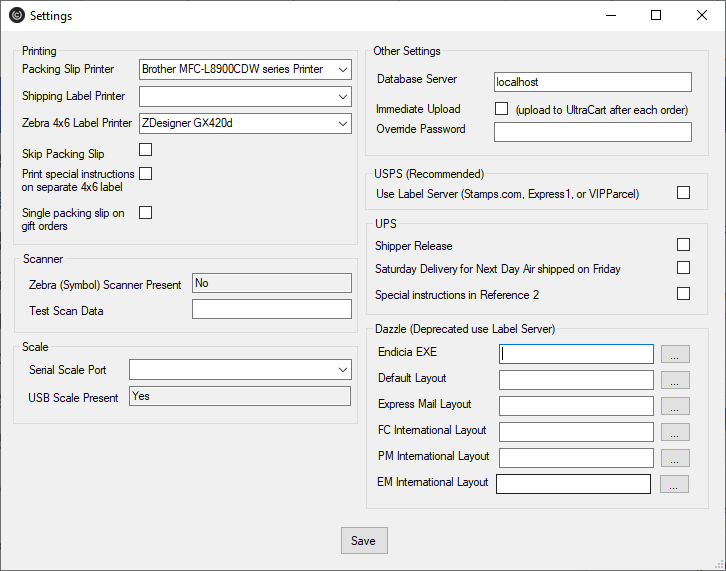Check Special instructions in Reference 2
This screenshot has width=726, height=571.
tap(683, 294)
